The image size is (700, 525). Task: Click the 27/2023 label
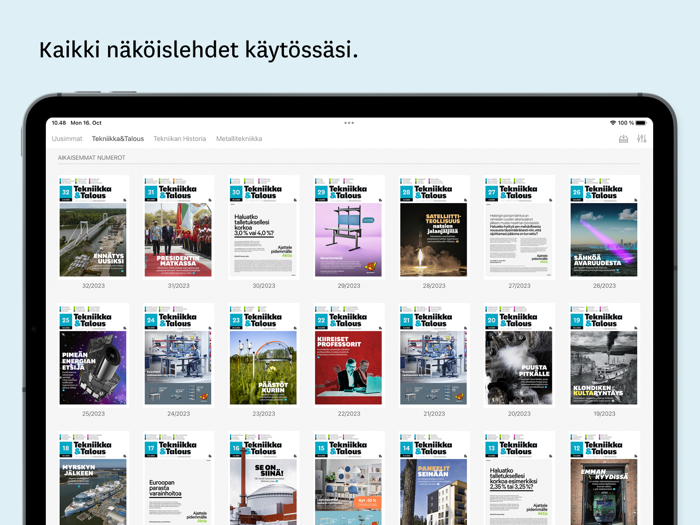(x=519, y=286)
